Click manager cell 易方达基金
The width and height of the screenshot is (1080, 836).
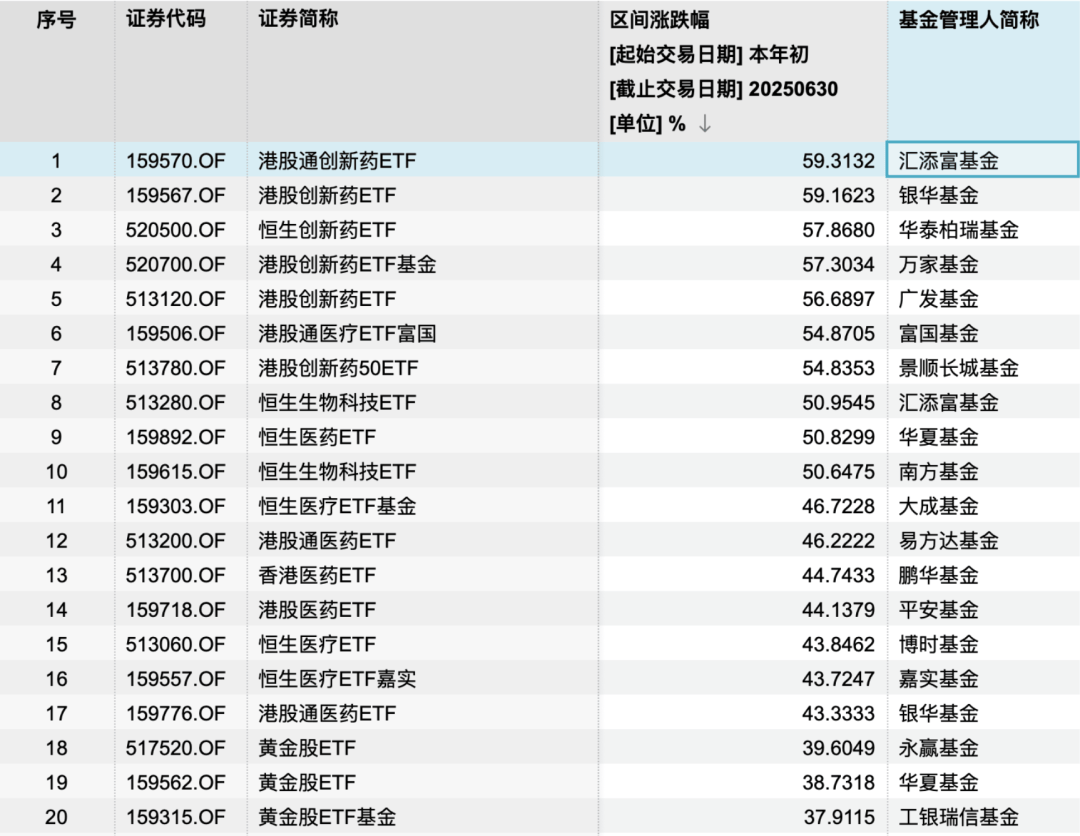coord(948,541)
